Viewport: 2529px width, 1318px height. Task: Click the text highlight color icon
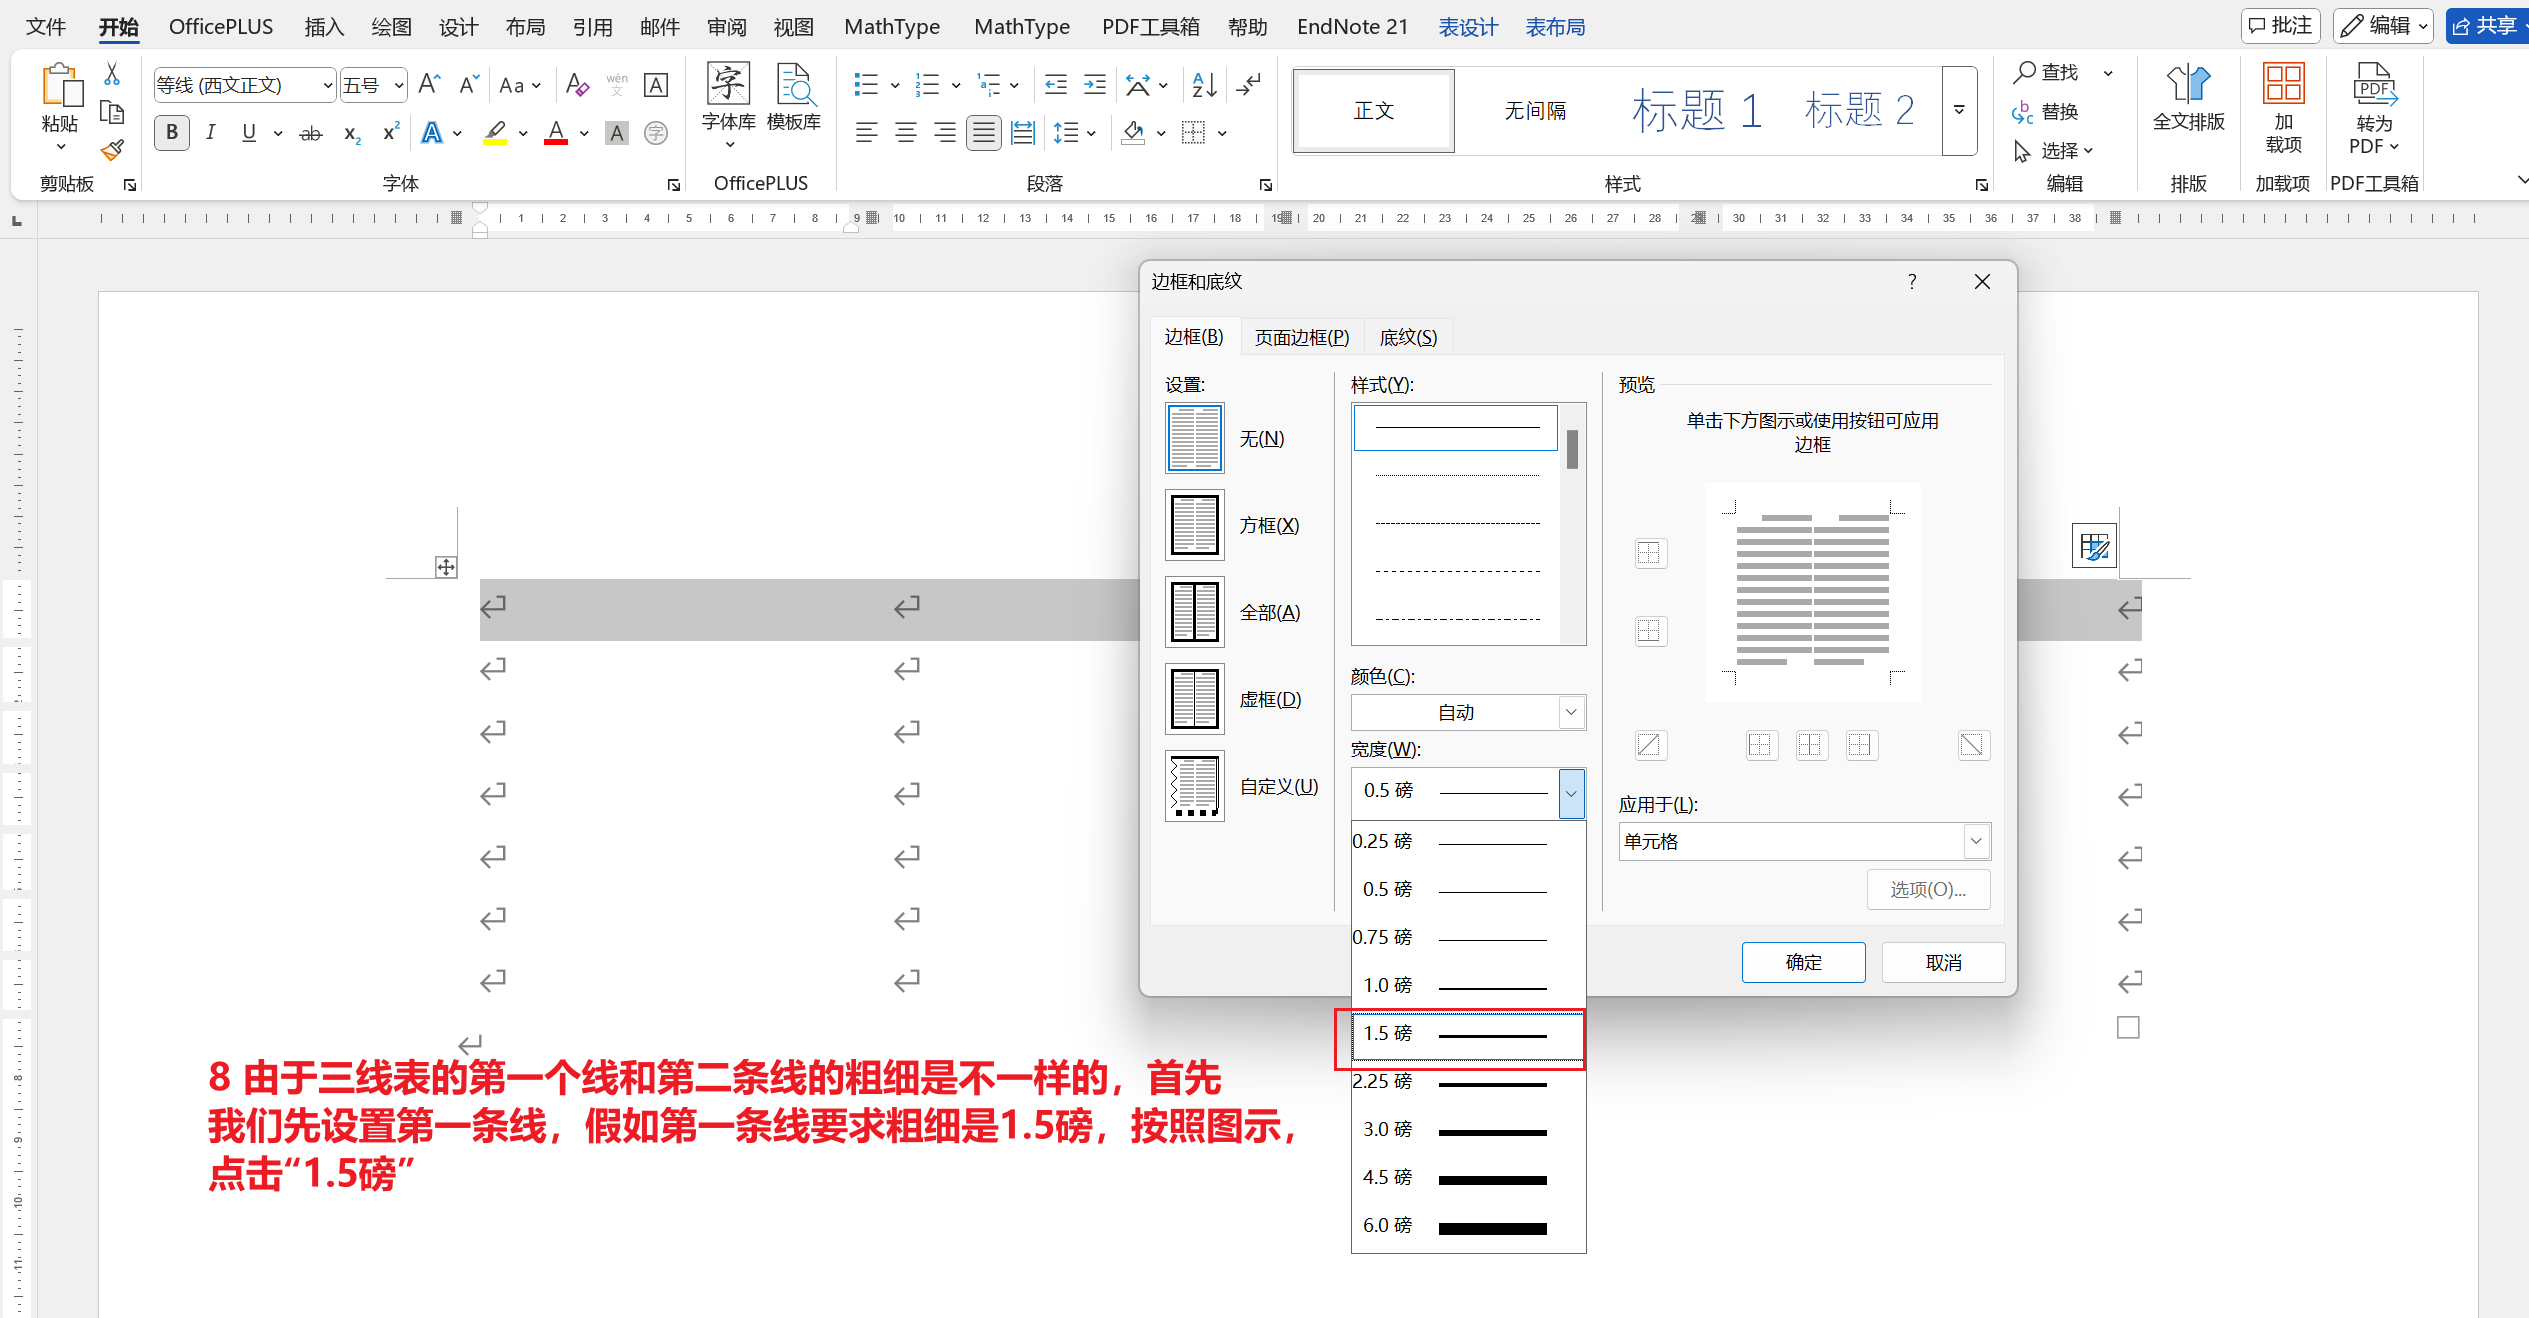(495, 133)
